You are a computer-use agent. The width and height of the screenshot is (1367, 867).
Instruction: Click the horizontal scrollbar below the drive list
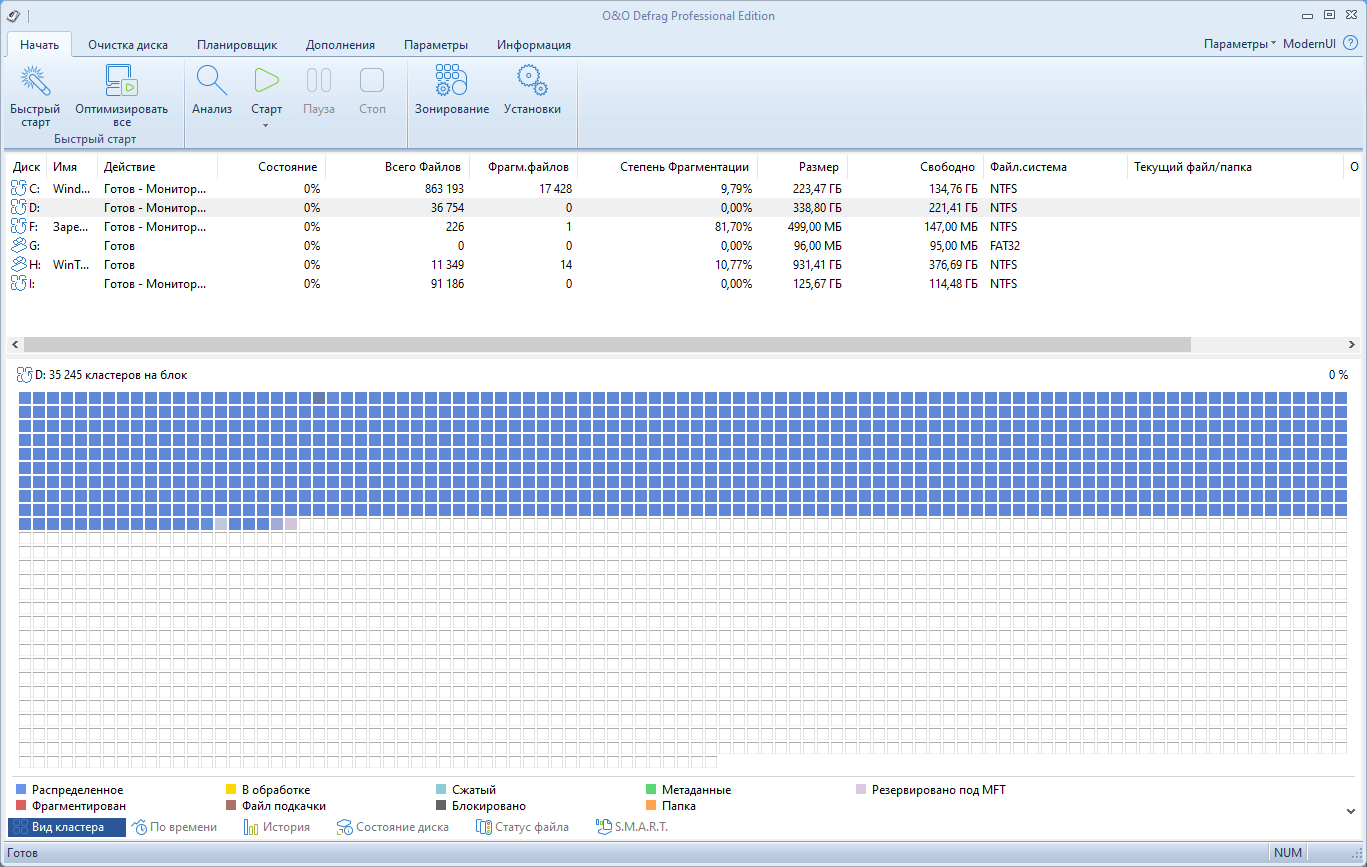point(600,344)
